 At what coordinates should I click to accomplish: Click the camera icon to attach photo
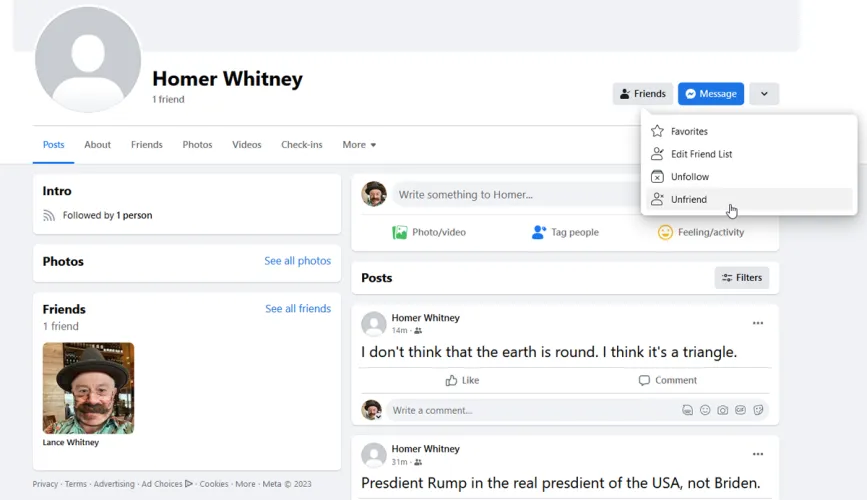point(723,410)
